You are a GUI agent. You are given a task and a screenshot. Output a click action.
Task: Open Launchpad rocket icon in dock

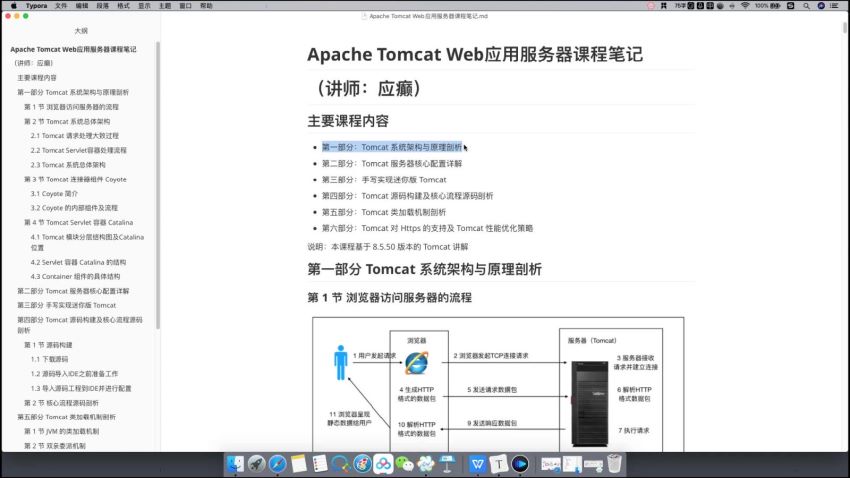(x=256, y=464)
